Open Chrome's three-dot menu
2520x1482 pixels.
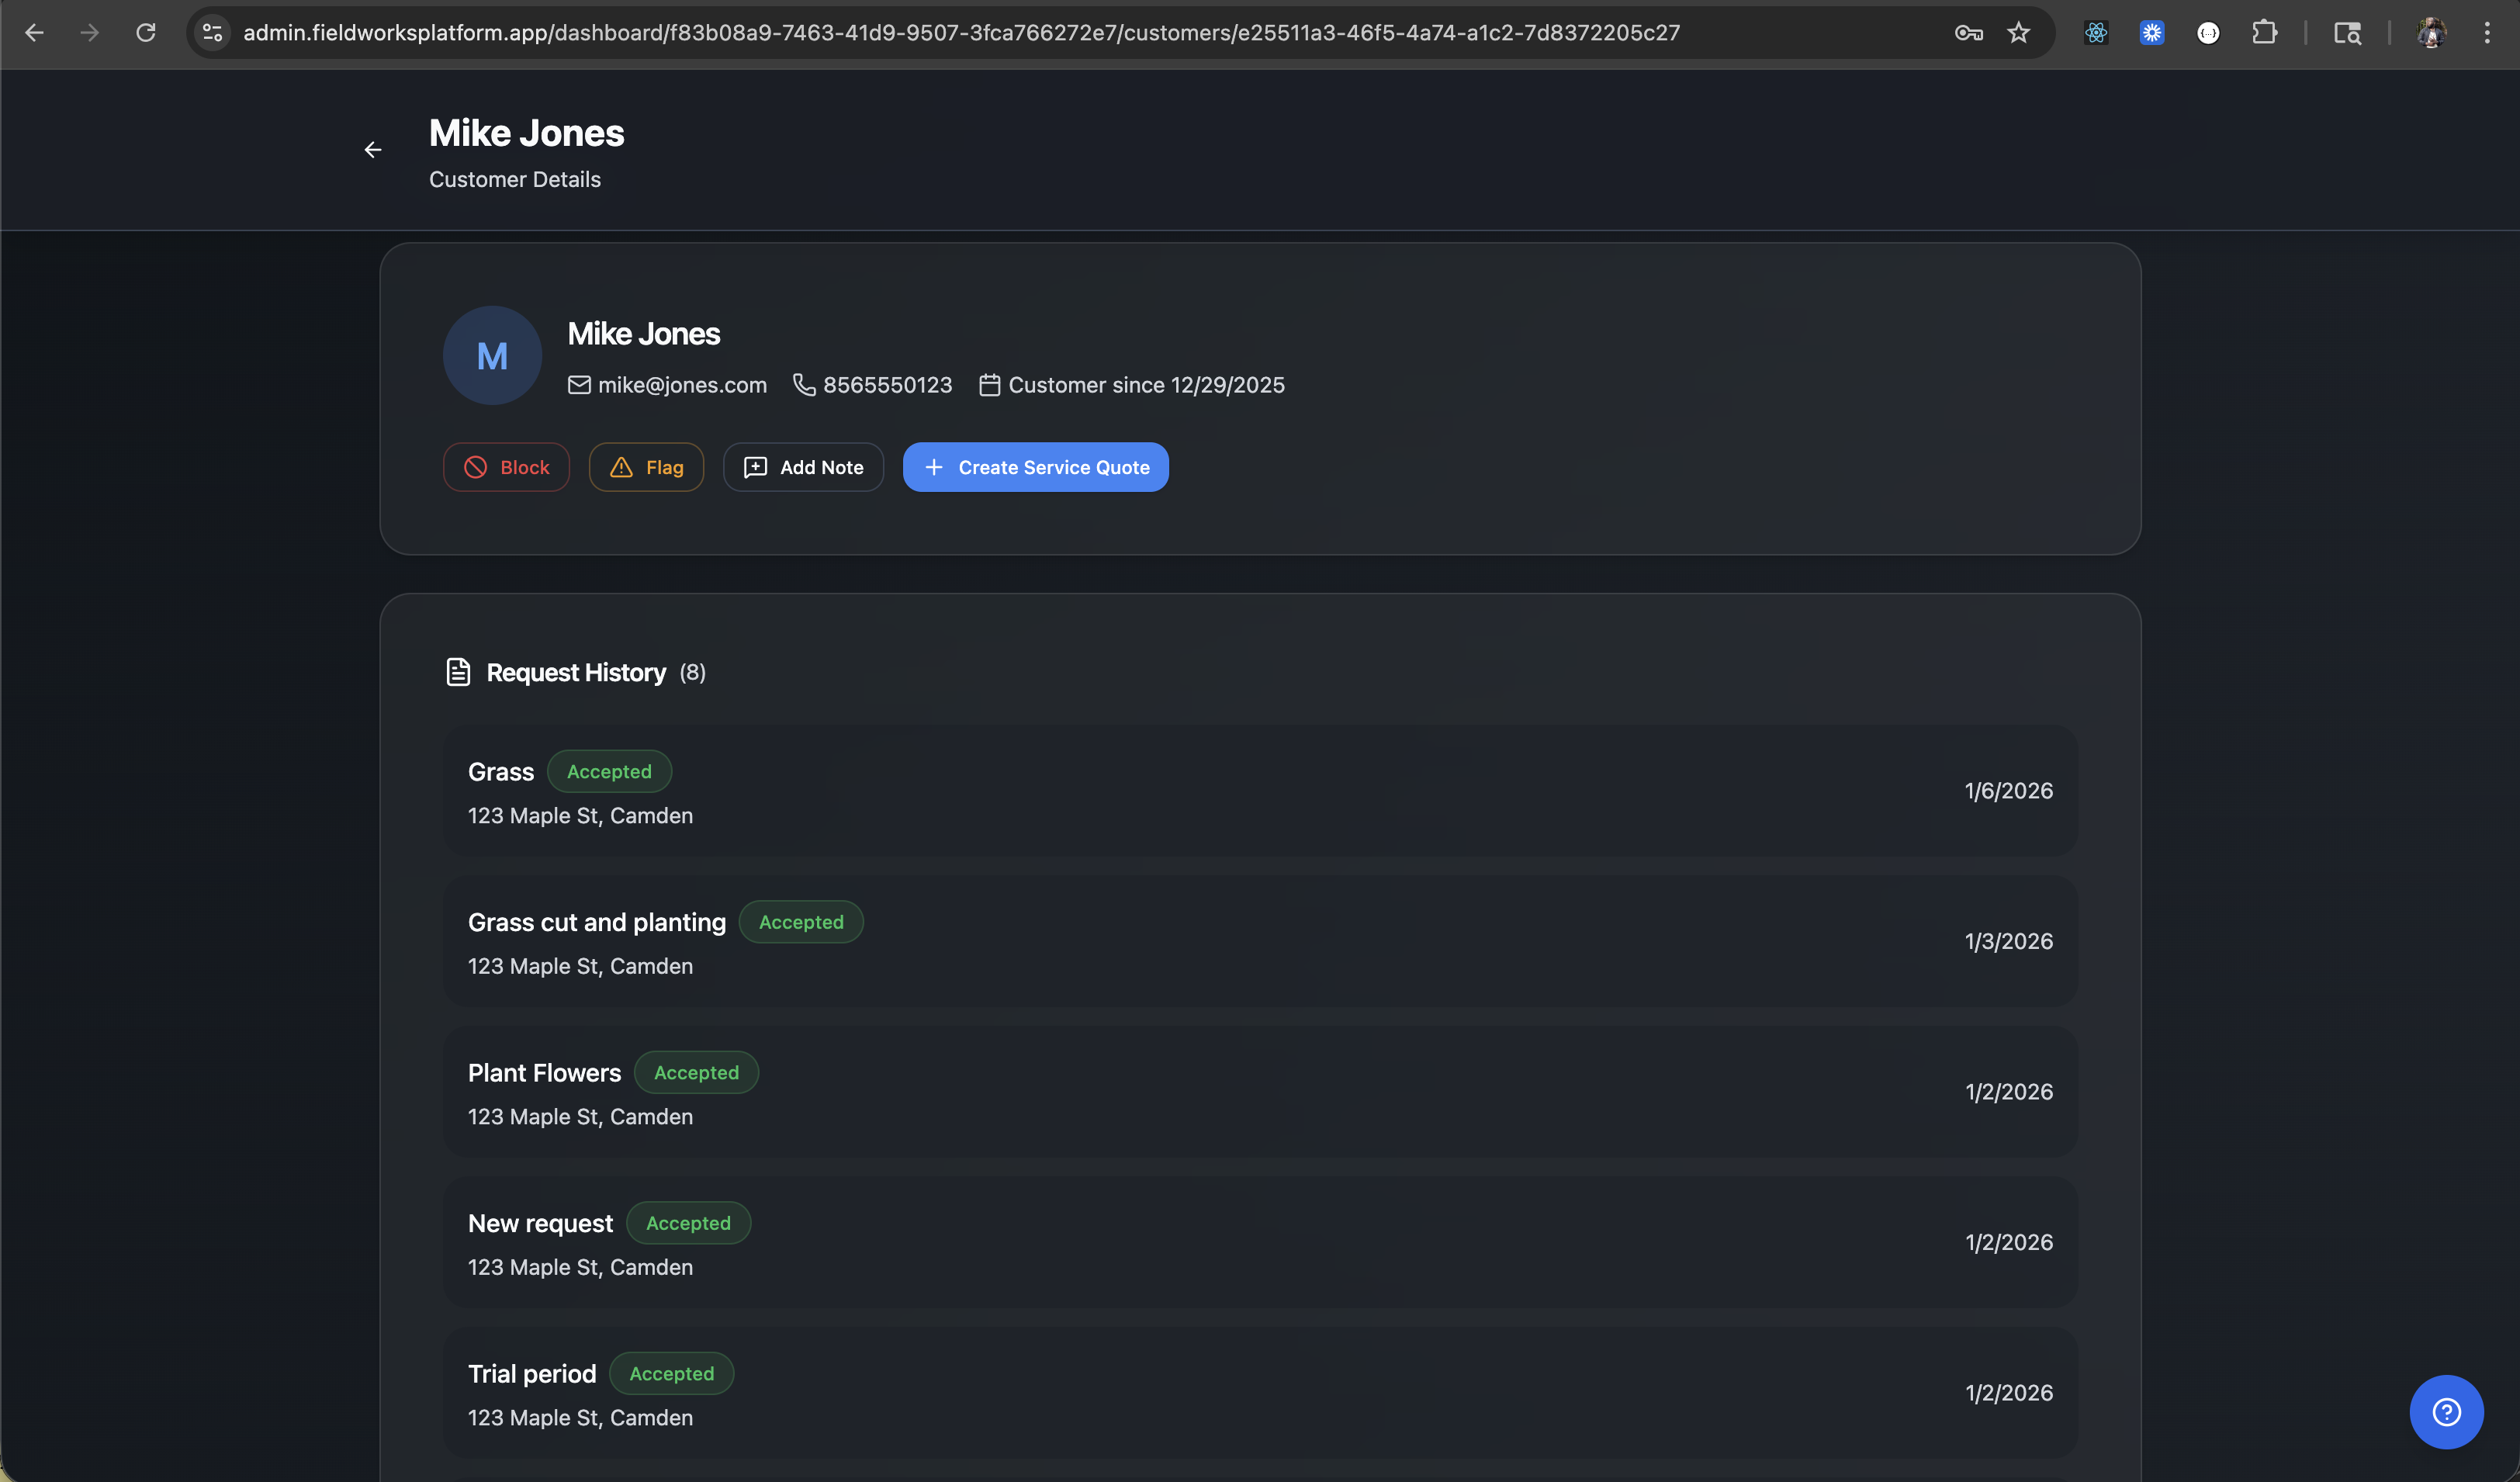2489,32
